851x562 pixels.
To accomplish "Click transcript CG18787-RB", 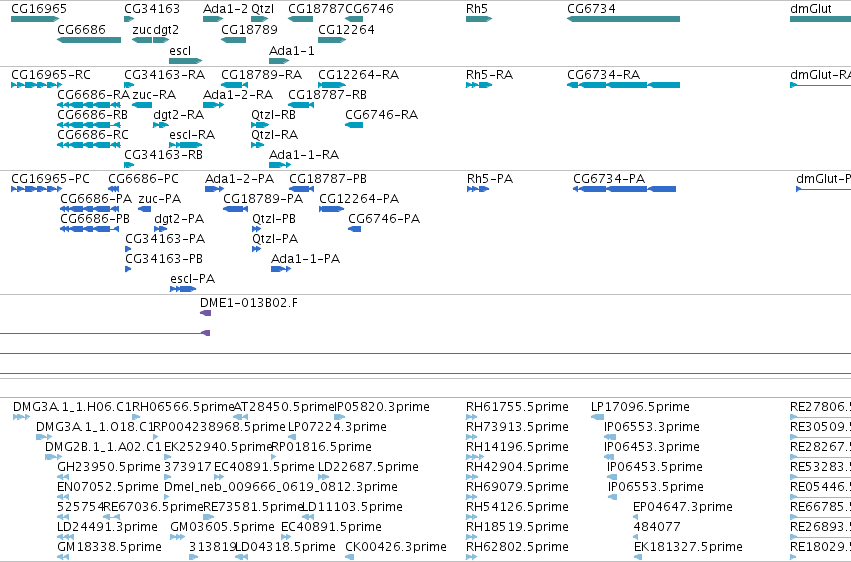I will click(327, 95).
